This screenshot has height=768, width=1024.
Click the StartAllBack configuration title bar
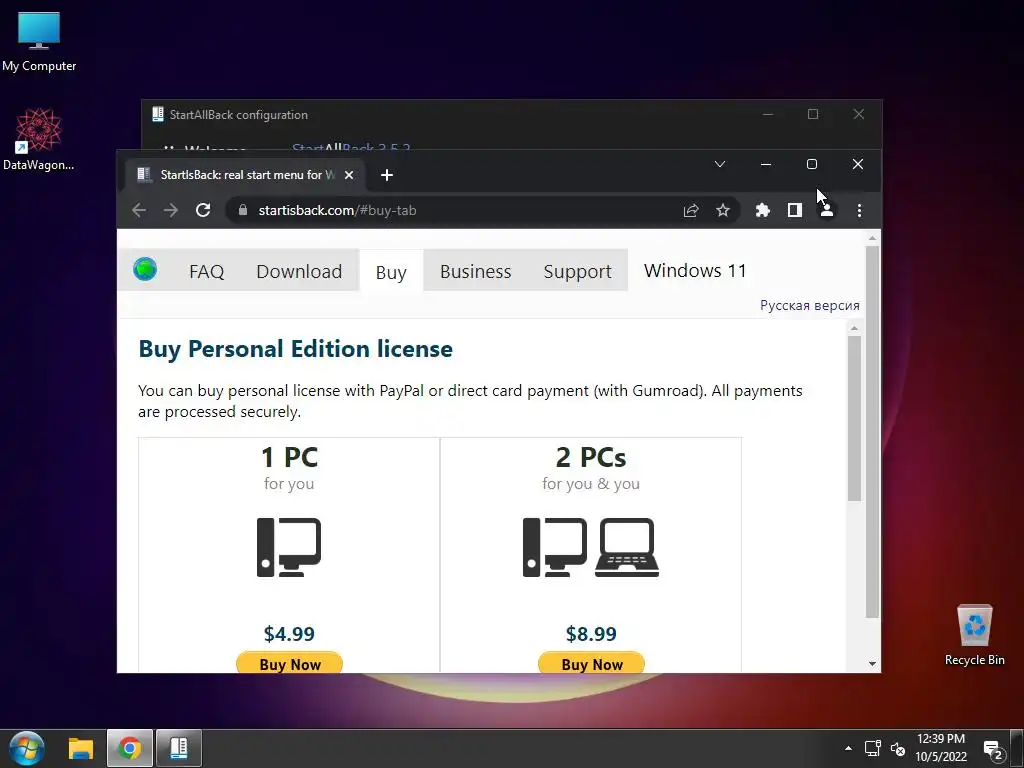(x=451, y=114)
